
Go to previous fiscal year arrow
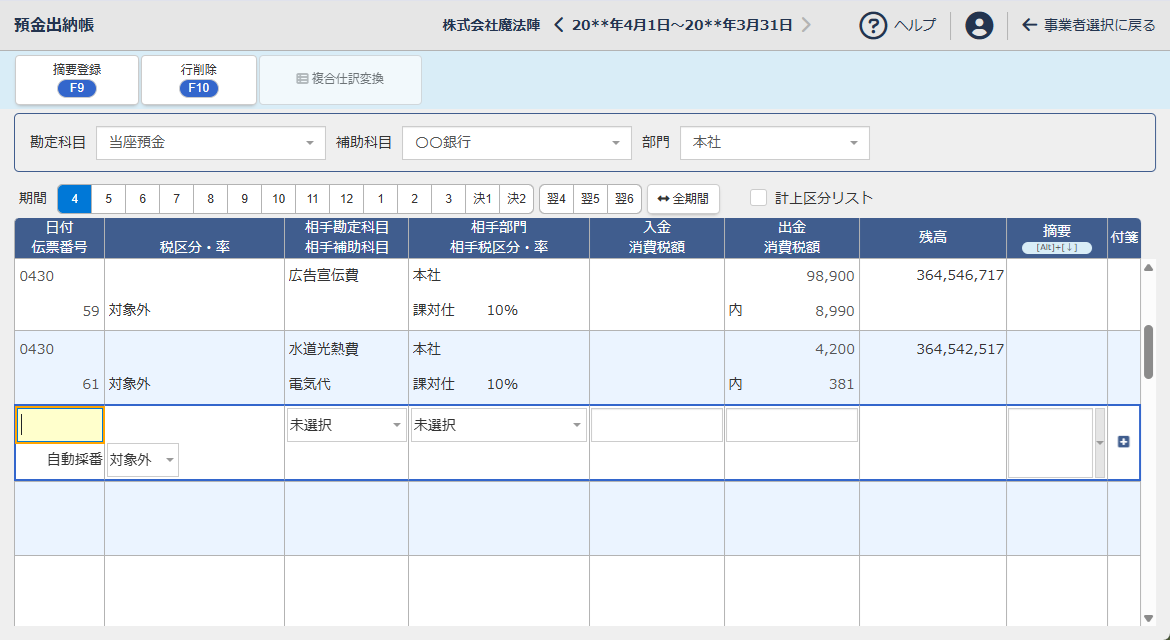pos(559,25)
